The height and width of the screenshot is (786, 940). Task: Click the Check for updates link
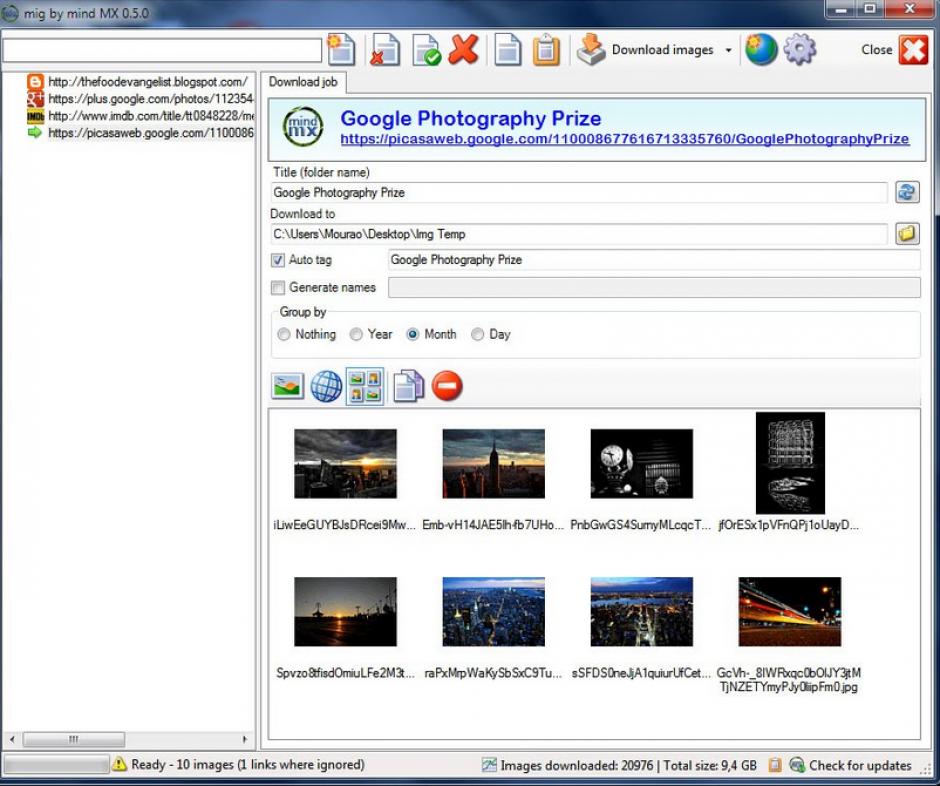860,765
